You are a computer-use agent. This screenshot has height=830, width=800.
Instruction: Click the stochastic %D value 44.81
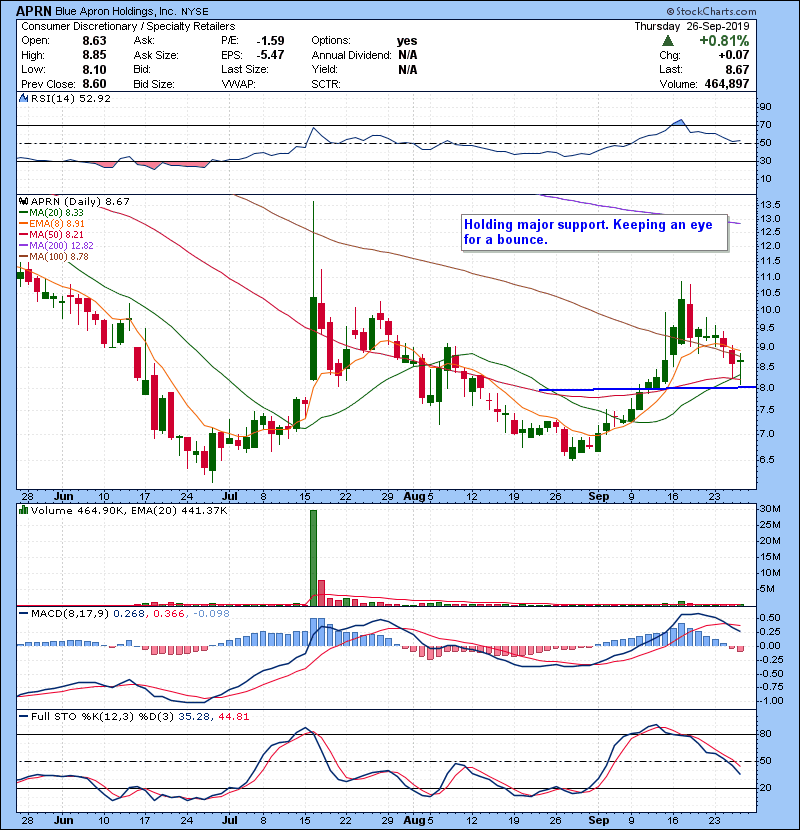tap(232, 717)
